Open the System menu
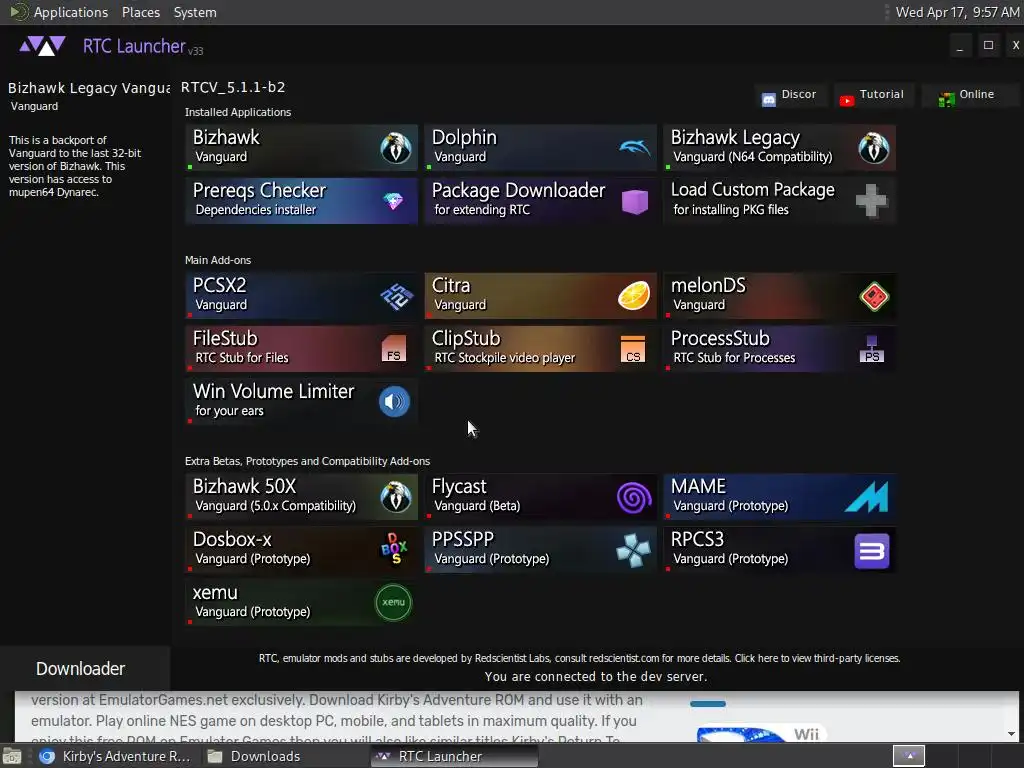1024x768 pixels. pyautogui.click(x=195, y=12)
